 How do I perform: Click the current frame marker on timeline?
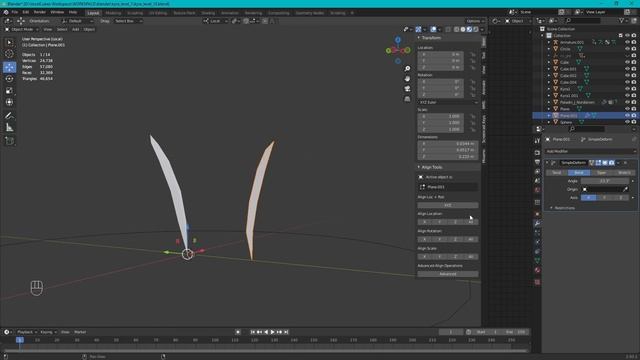coord(20,340)
